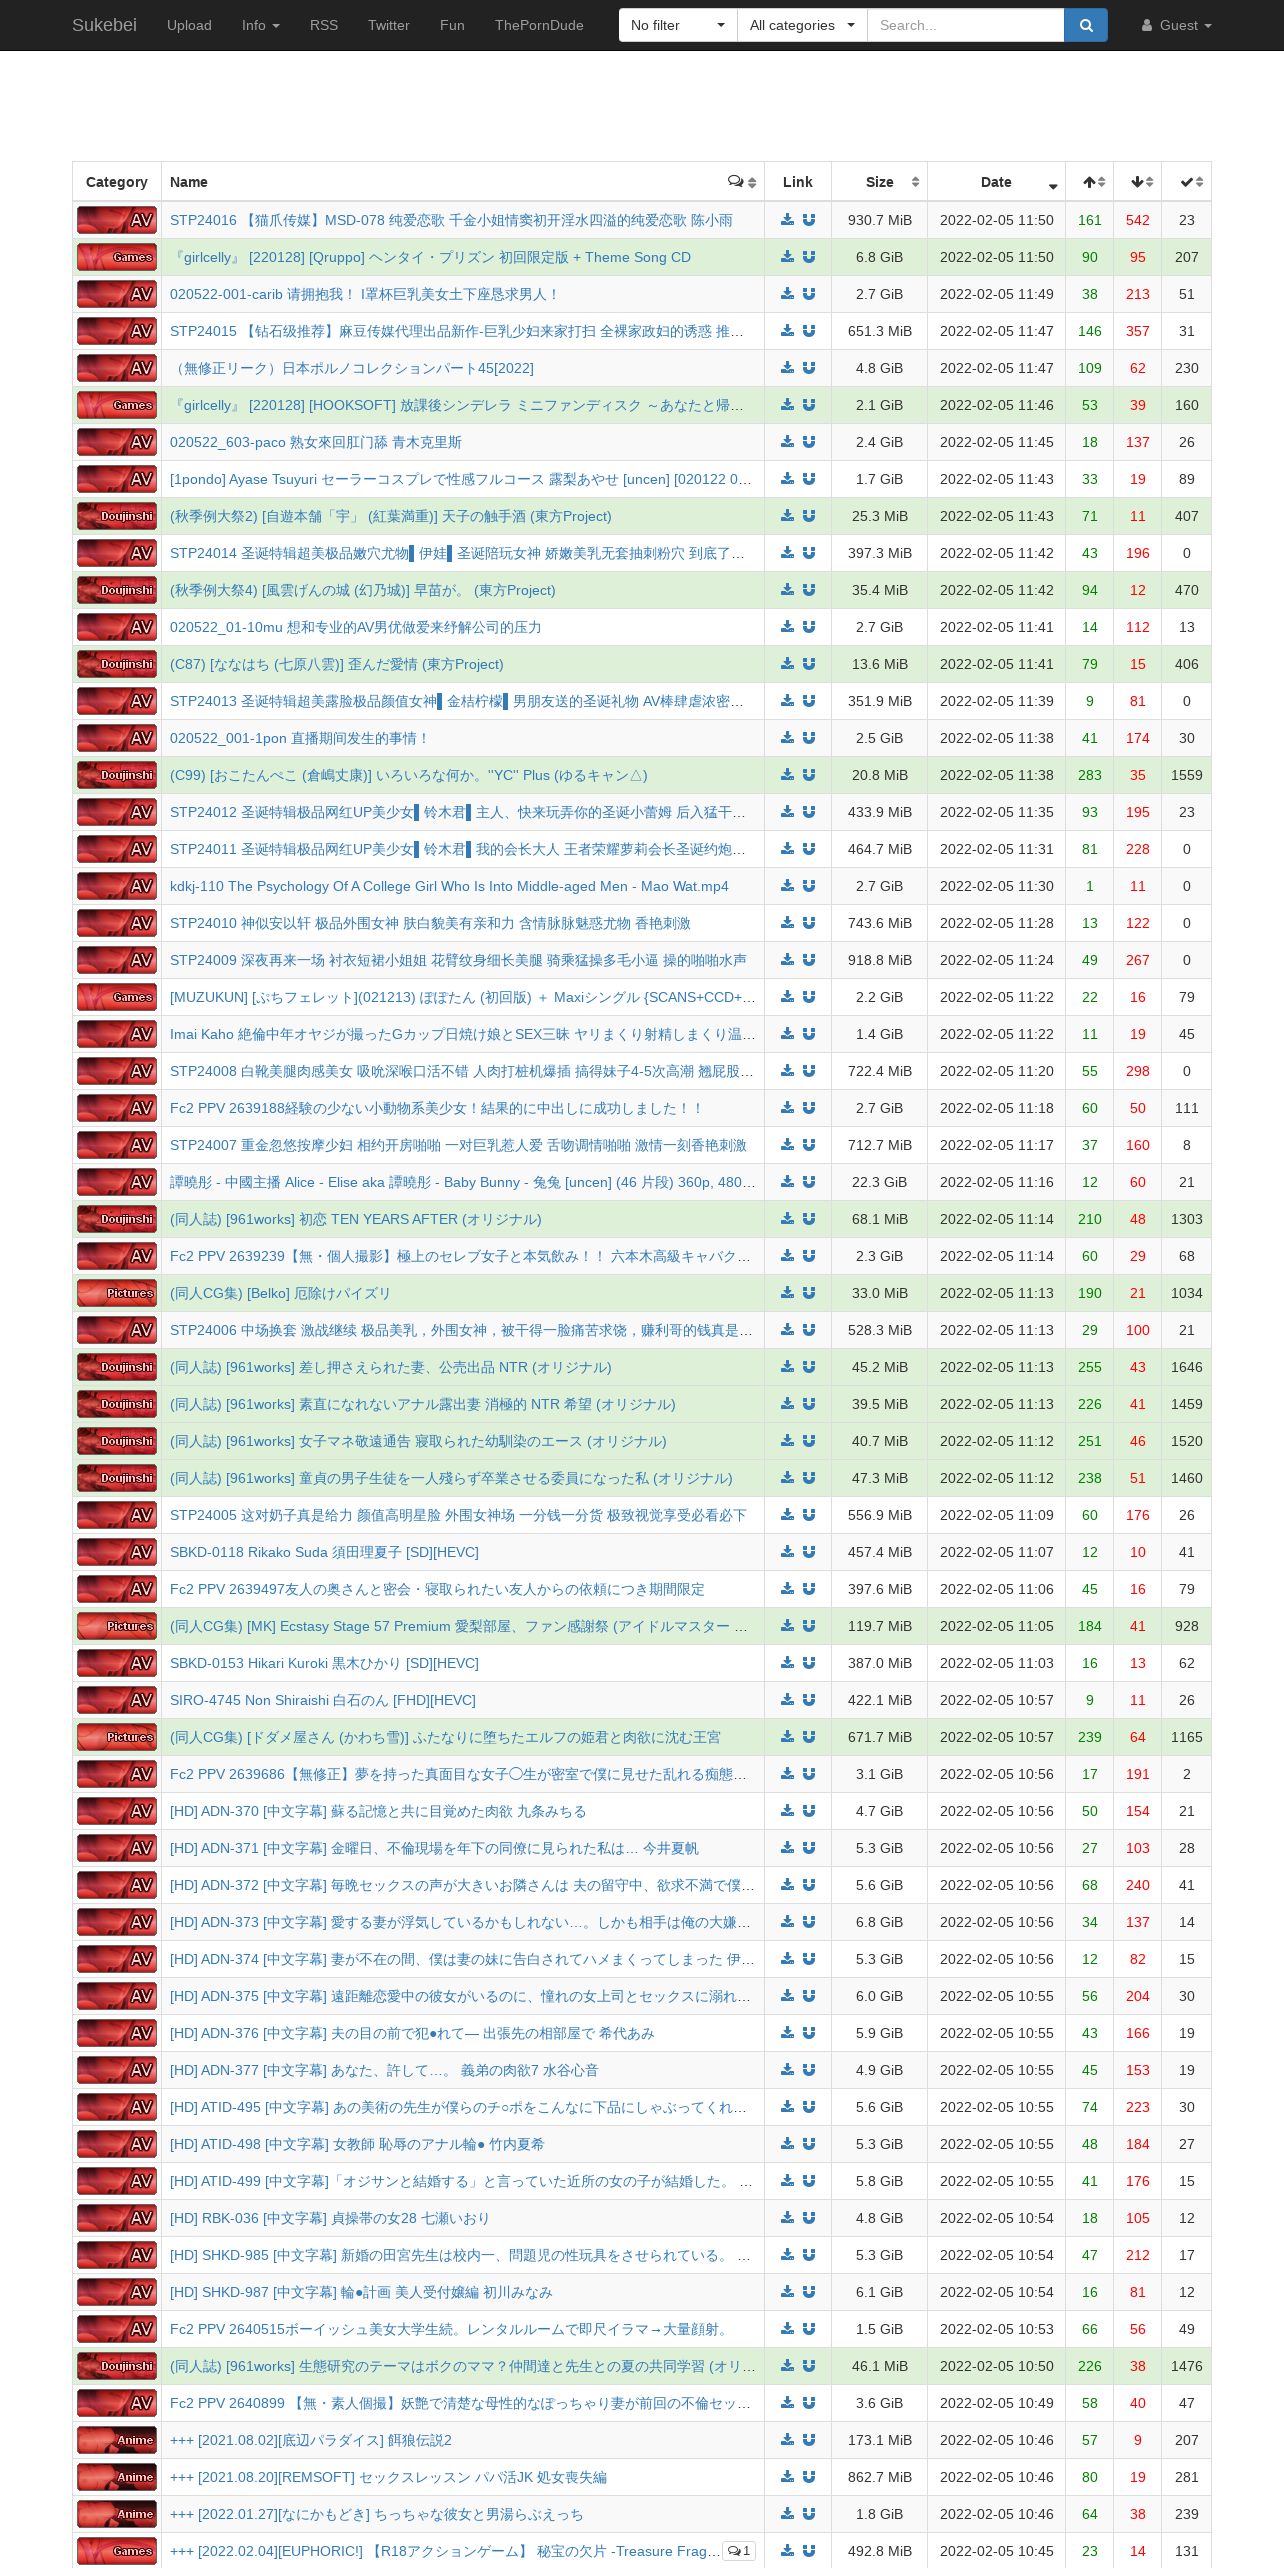This screenshot has width=1284, height=2568.
Task: Click Games category icon on Ruppo row
Action: click(117, 257)
